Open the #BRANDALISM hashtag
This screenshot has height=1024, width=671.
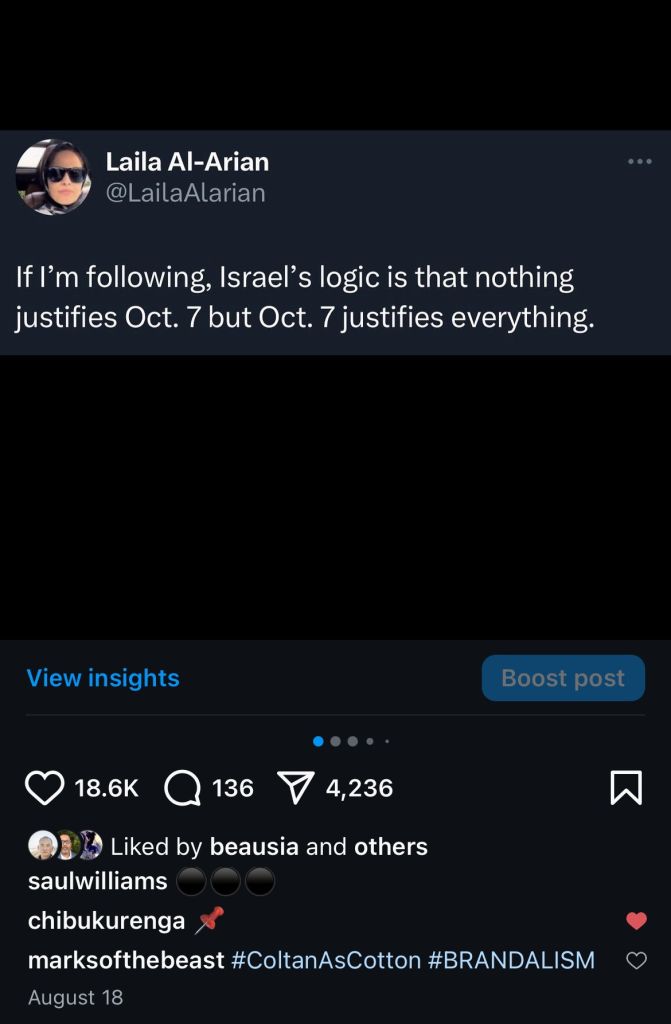(512, 960)
